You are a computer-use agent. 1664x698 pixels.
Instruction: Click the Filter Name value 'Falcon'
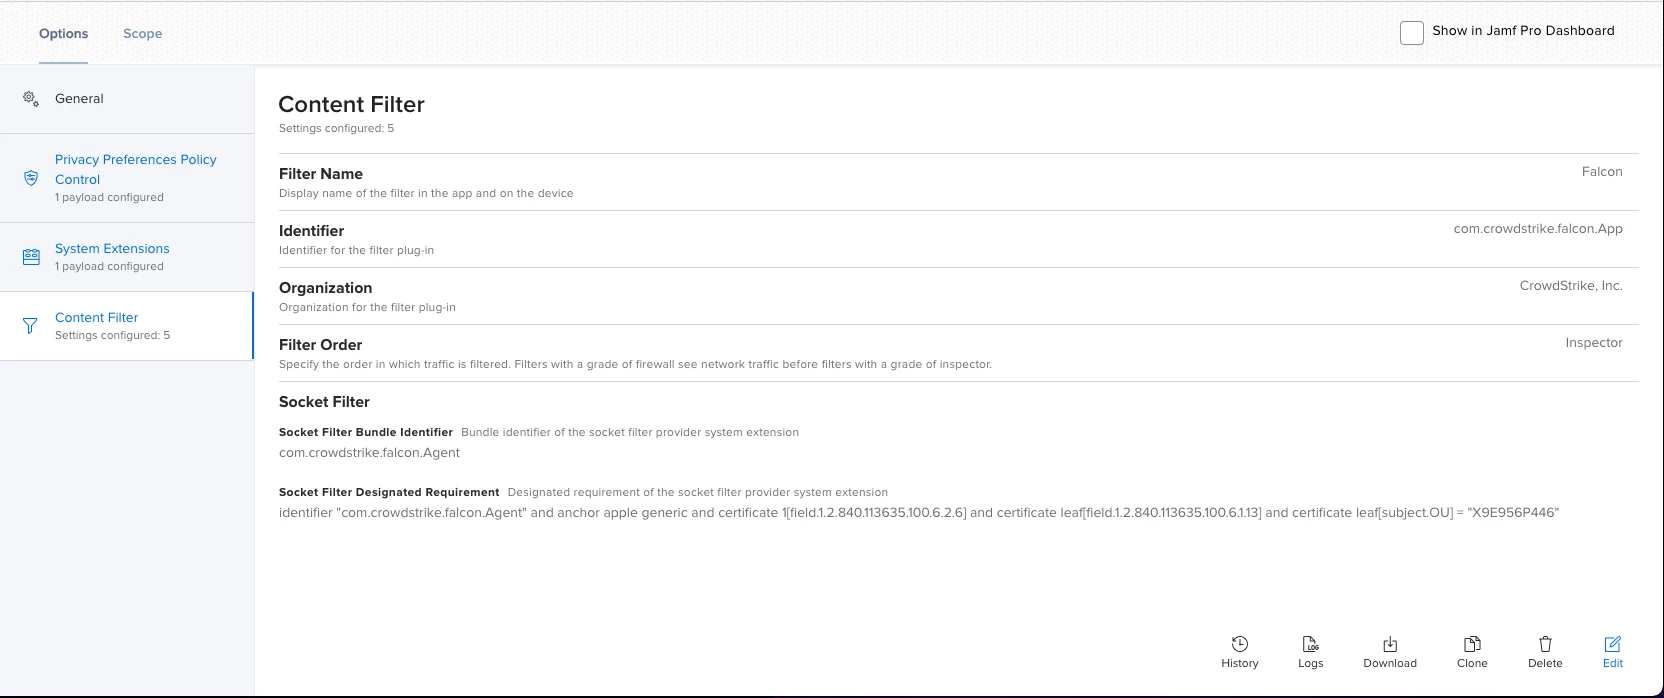1602,171
